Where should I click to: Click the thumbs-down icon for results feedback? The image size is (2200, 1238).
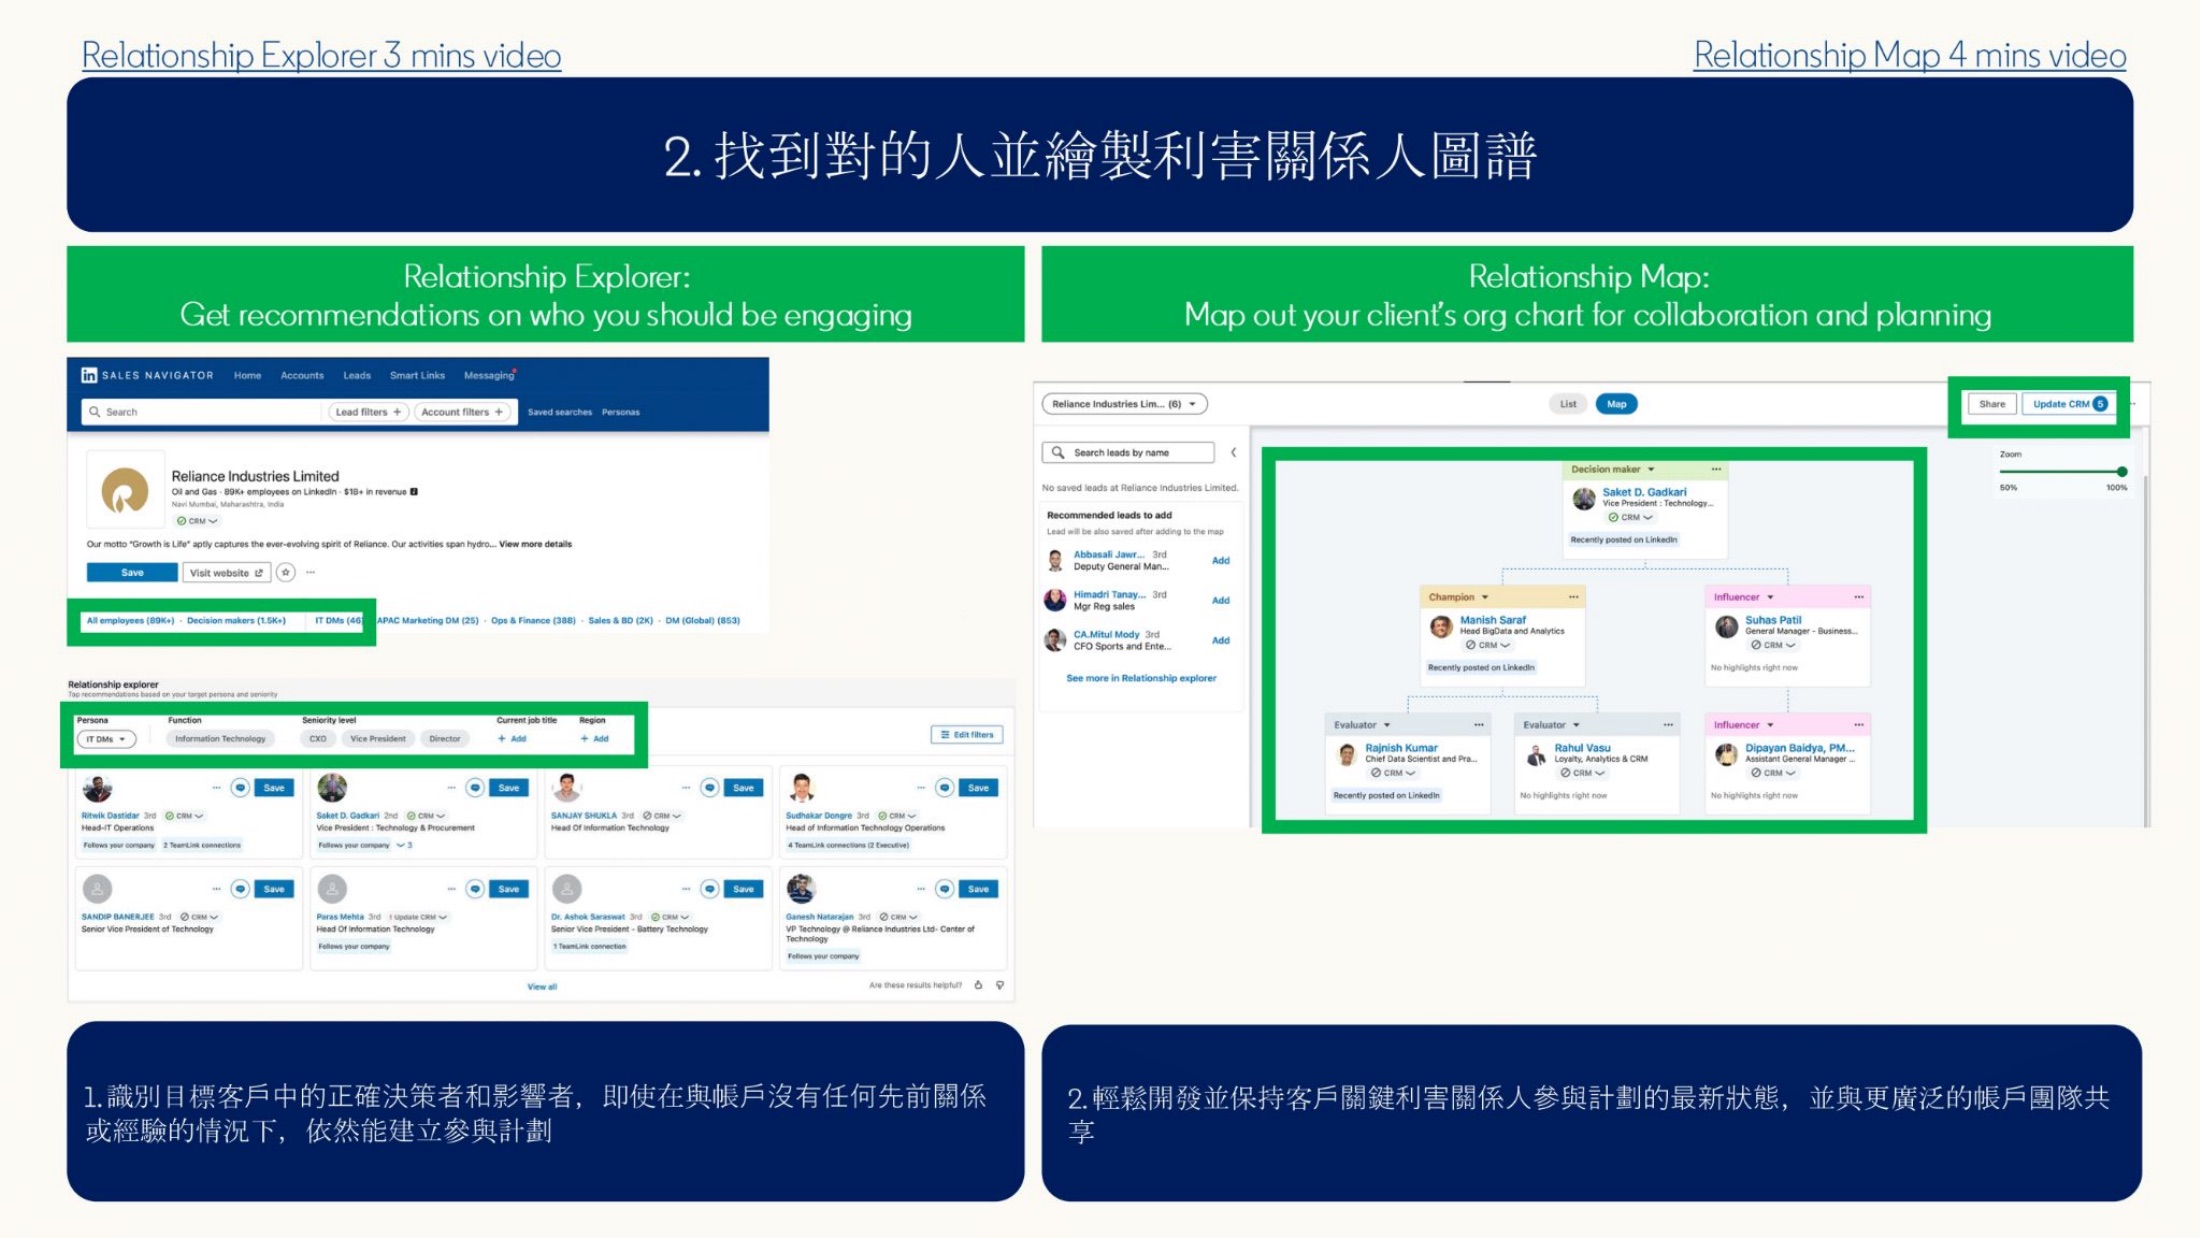tap(1000, 985)
